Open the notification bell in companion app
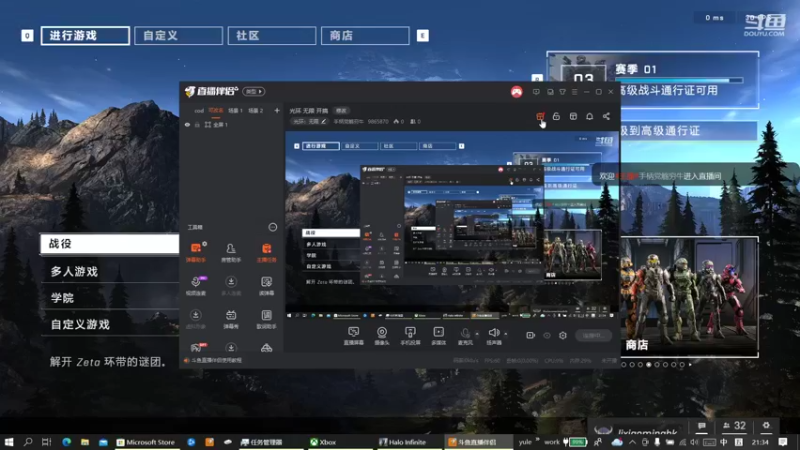Image resolution: width=800 pixels, height=450 pixels. 589,116
